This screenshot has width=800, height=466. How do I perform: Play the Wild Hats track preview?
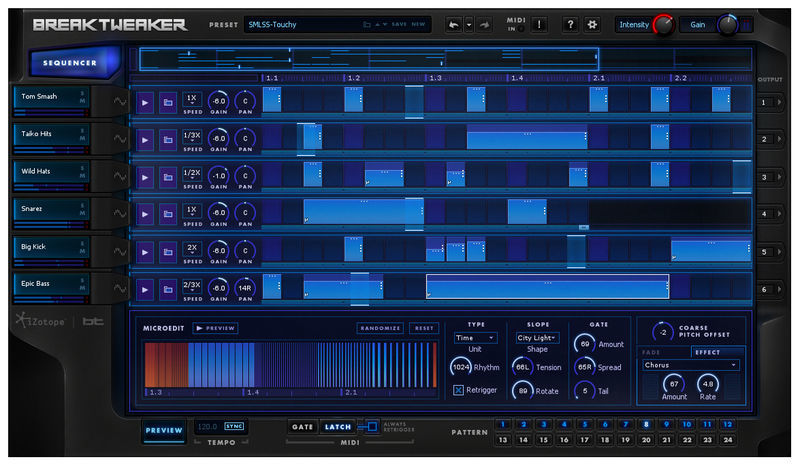coord(145,177)
